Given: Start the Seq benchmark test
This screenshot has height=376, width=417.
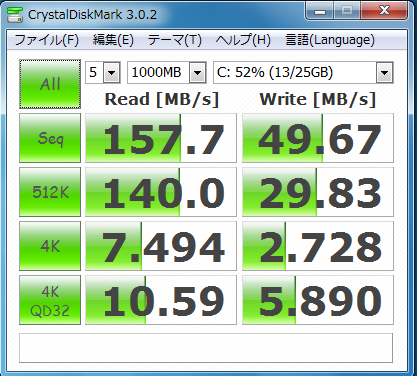Looking at the screenshot, I should [x=50, y=138].
